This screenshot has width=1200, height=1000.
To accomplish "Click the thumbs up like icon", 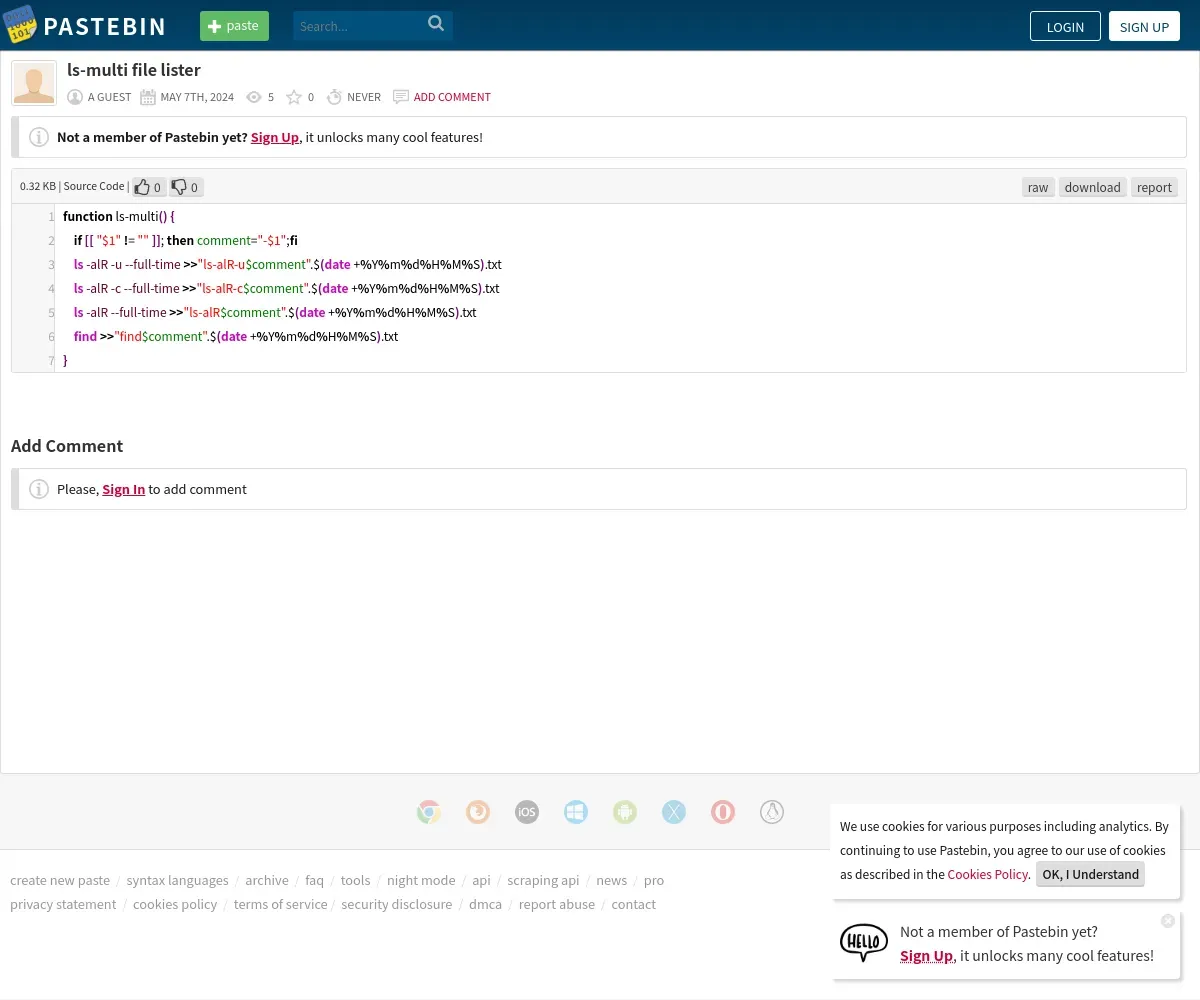I will pyautogui.click(x=142, y=187).
